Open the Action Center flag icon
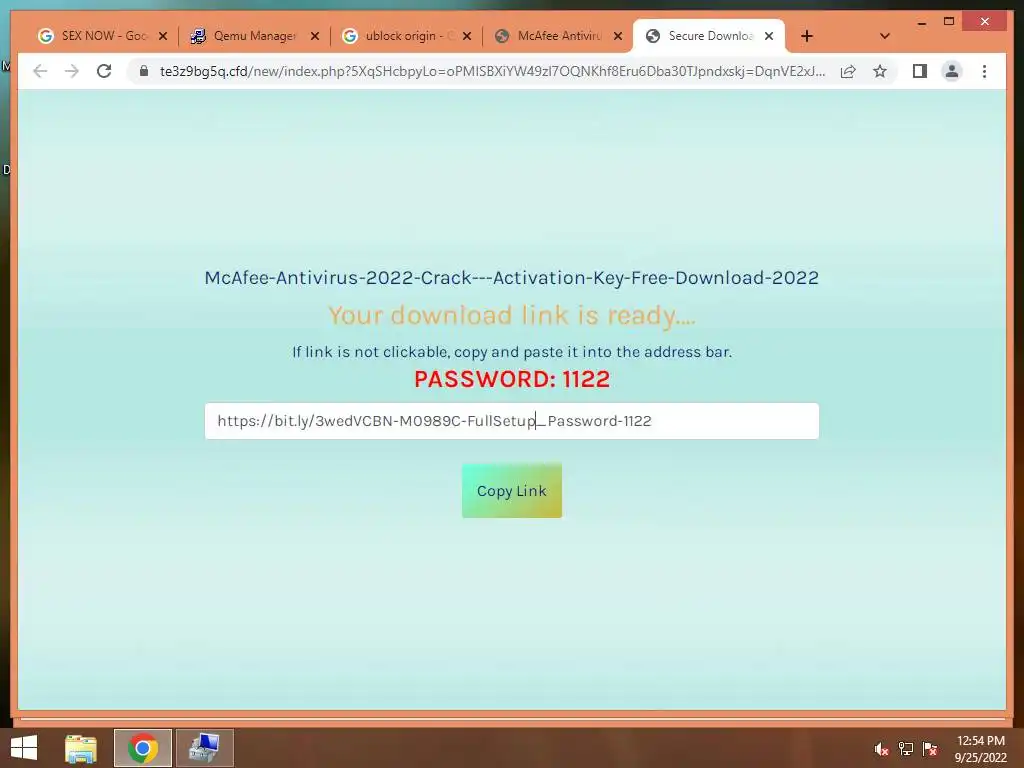The height and width of the screenshot is (768, 1024). 930,749
